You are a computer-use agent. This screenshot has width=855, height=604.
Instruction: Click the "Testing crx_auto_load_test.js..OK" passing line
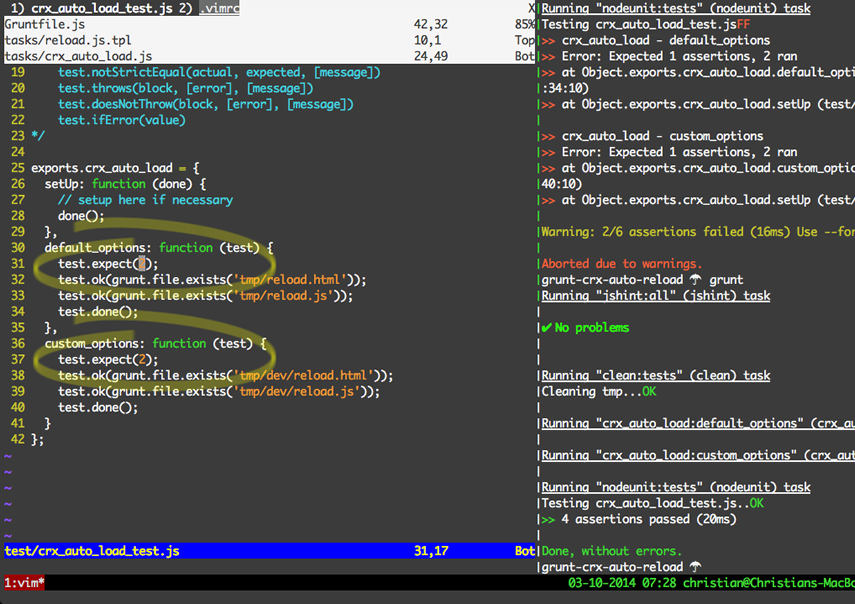click(653, 503)
